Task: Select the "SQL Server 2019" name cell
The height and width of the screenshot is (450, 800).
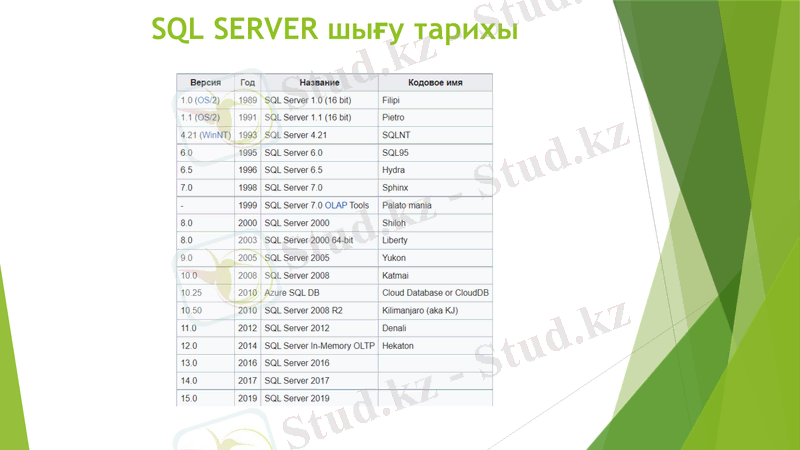Action: [x=297, y=398]
